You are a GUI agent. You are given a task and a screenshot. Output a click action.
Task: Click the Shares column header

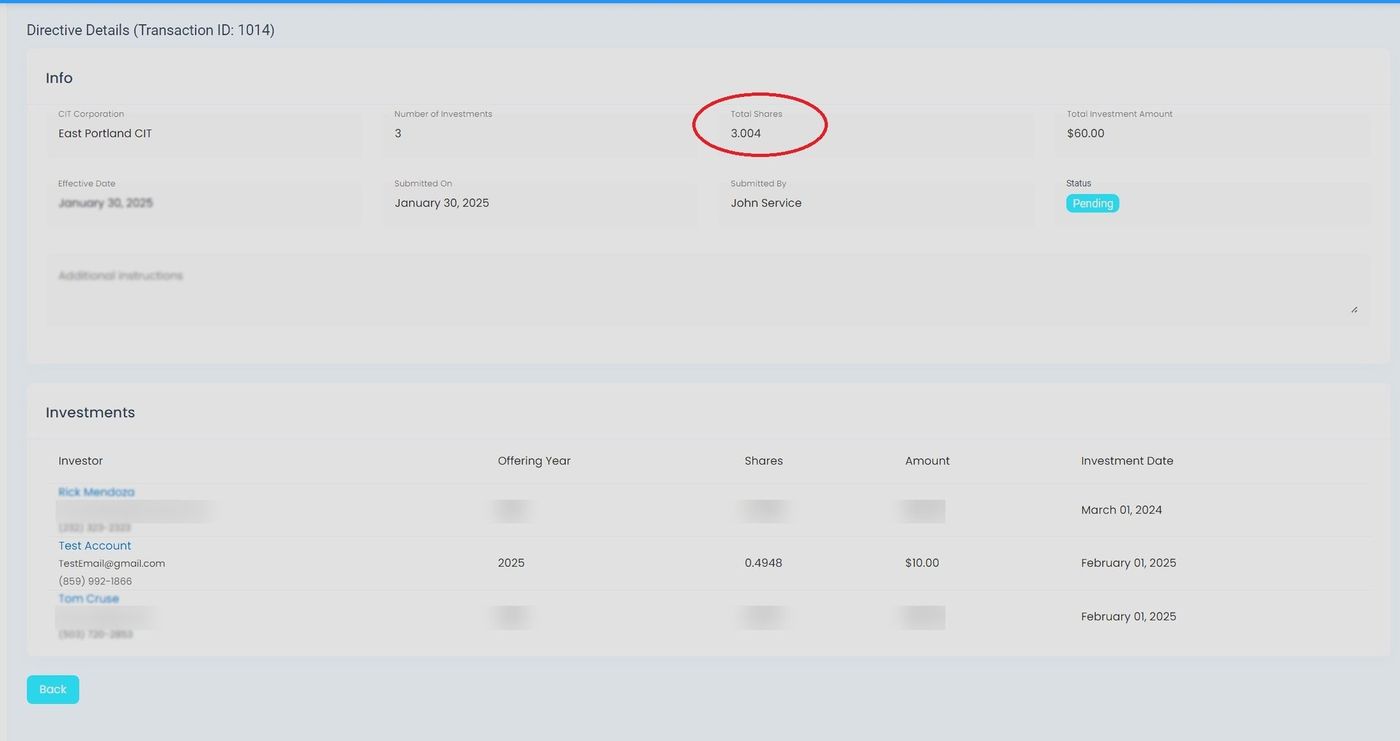763,461
